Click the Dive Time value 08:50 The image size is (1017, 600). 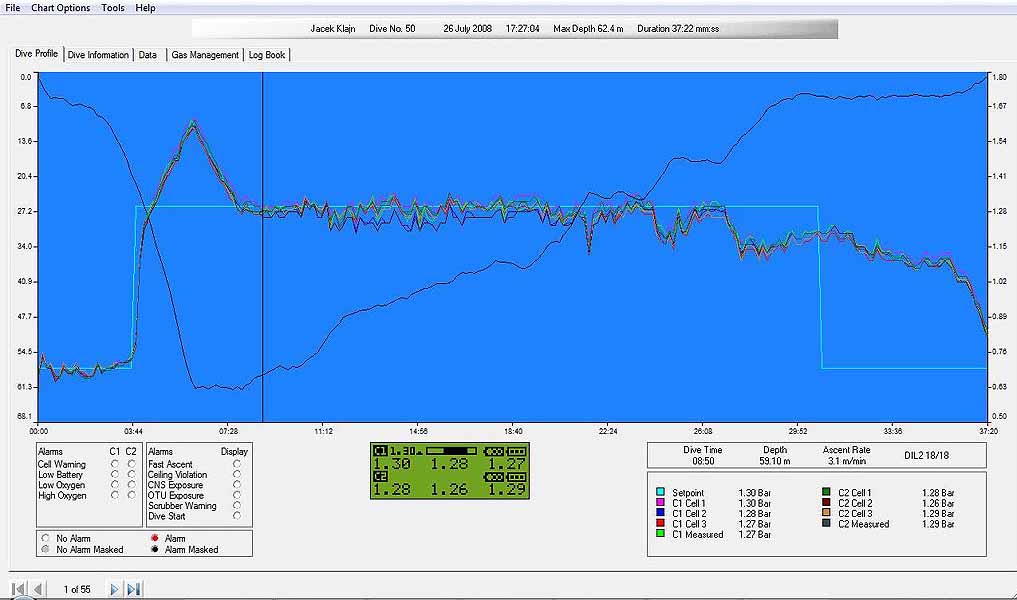tap(702, 461)
